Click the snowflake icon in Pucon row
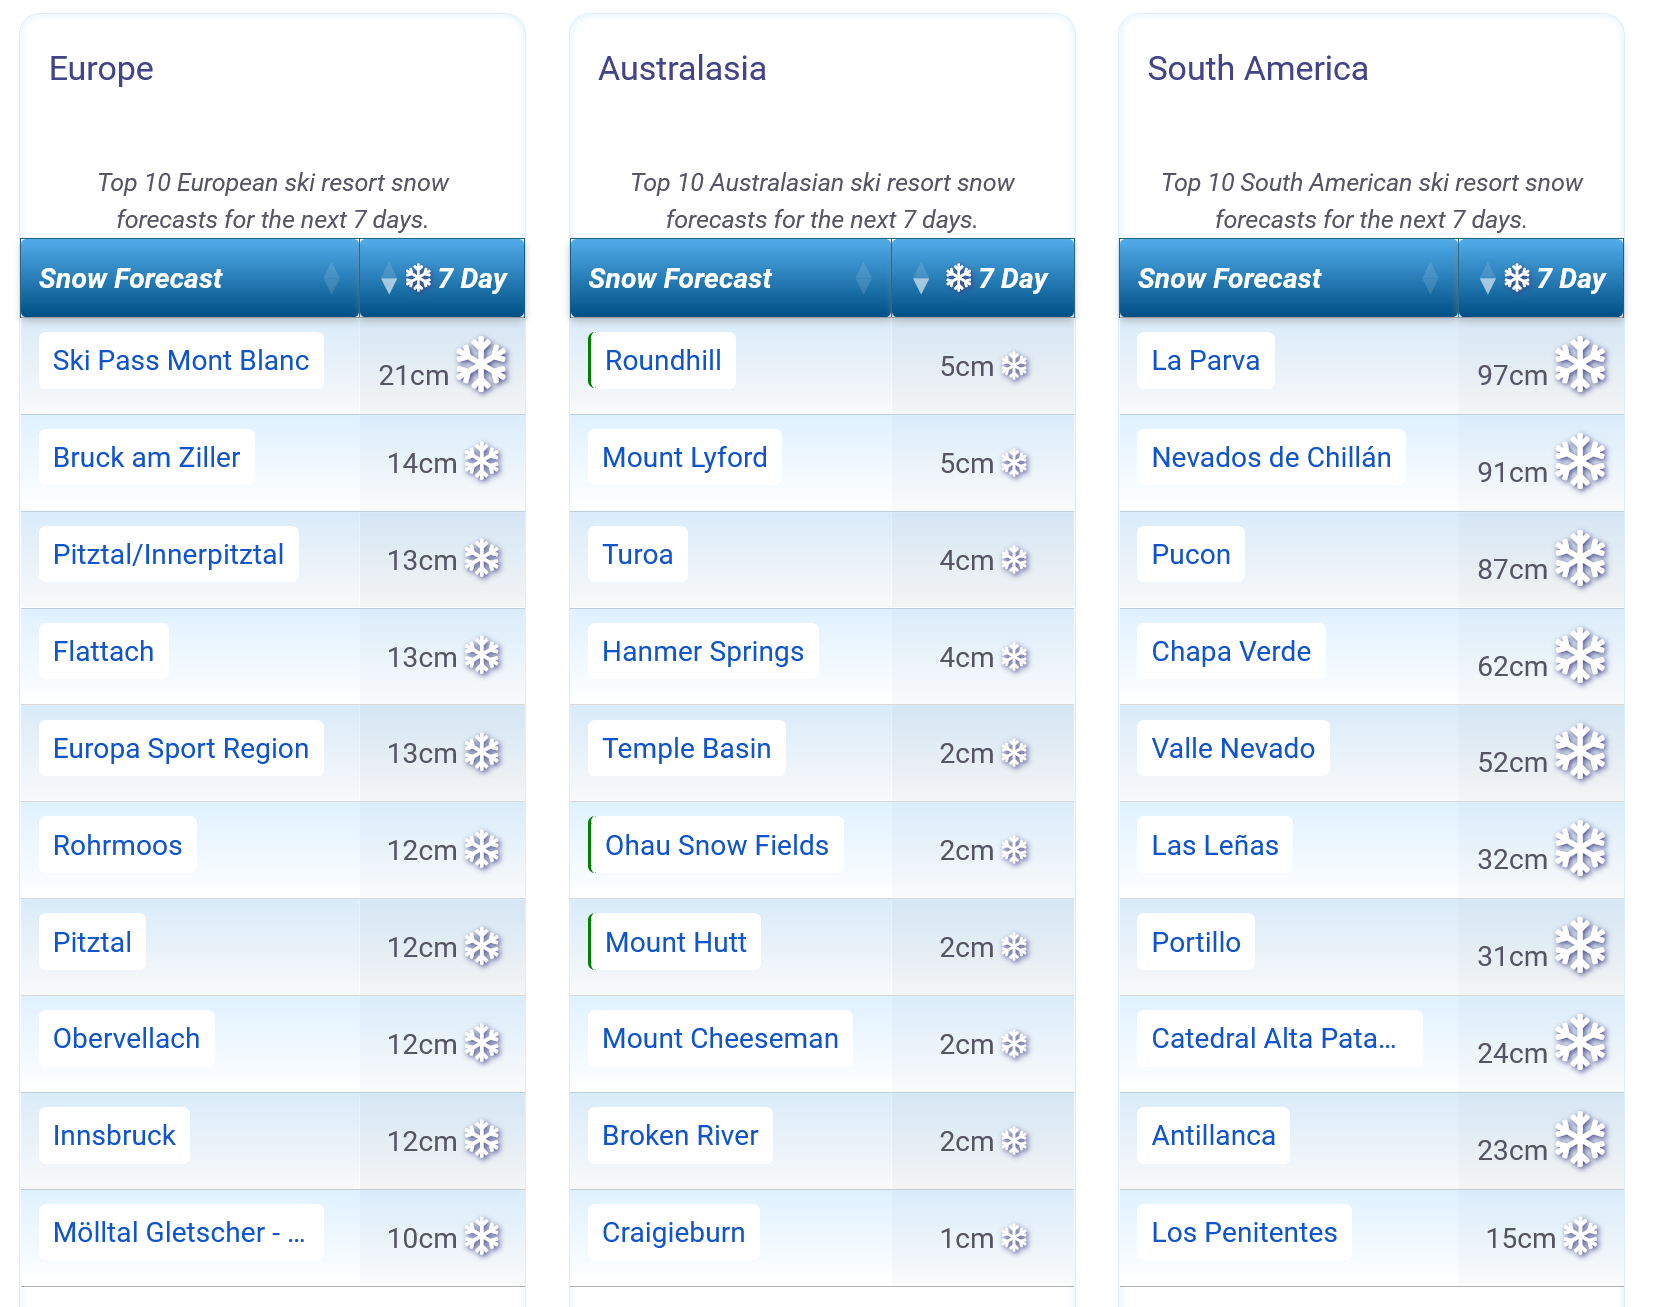The image size is (1657, 1307). pyautogui.click(x=1581, y=559)
